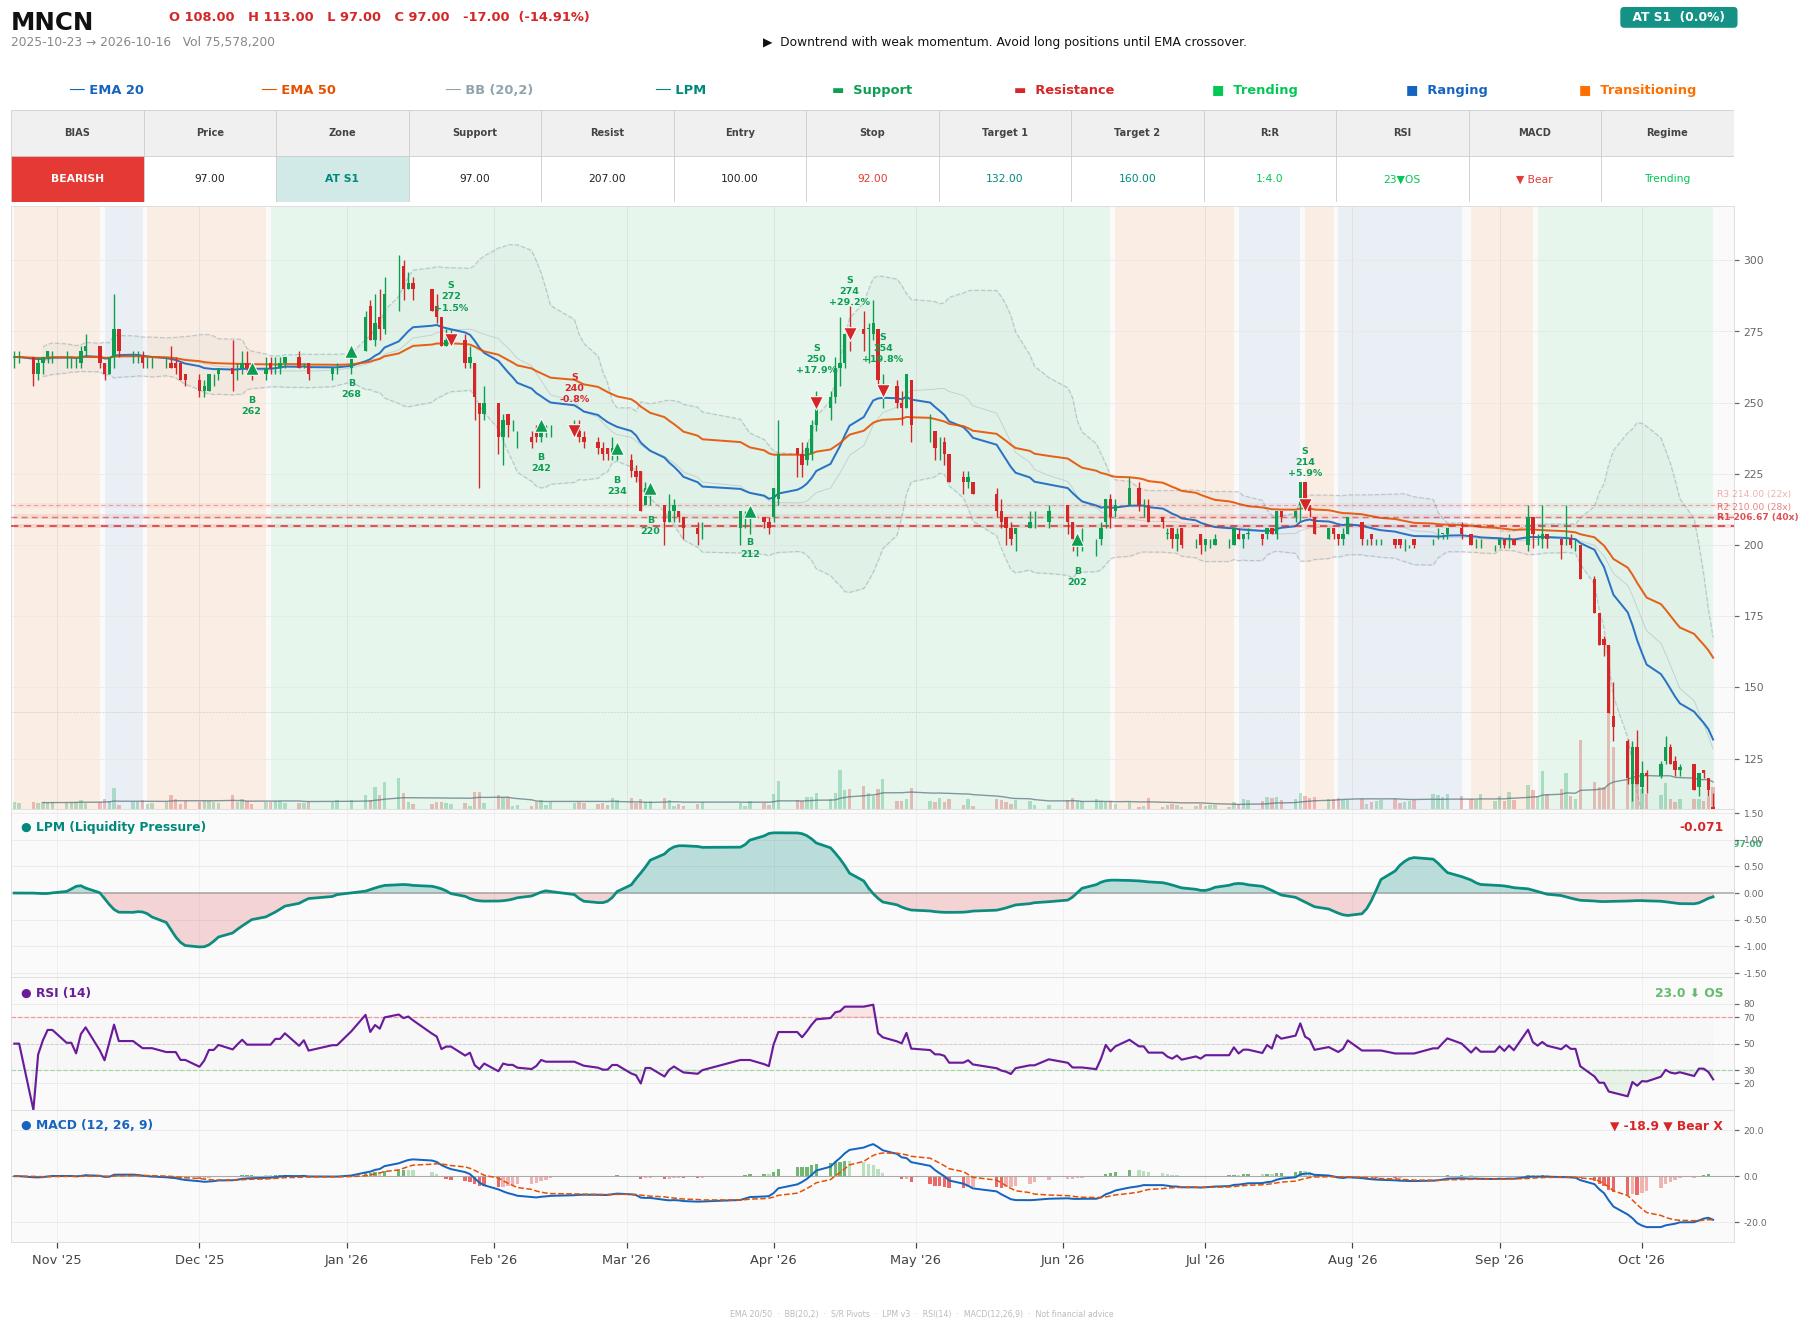Toggle the EMA 20 legend entry
This screenshot has width=1809, height=1330.
point(106,90)
